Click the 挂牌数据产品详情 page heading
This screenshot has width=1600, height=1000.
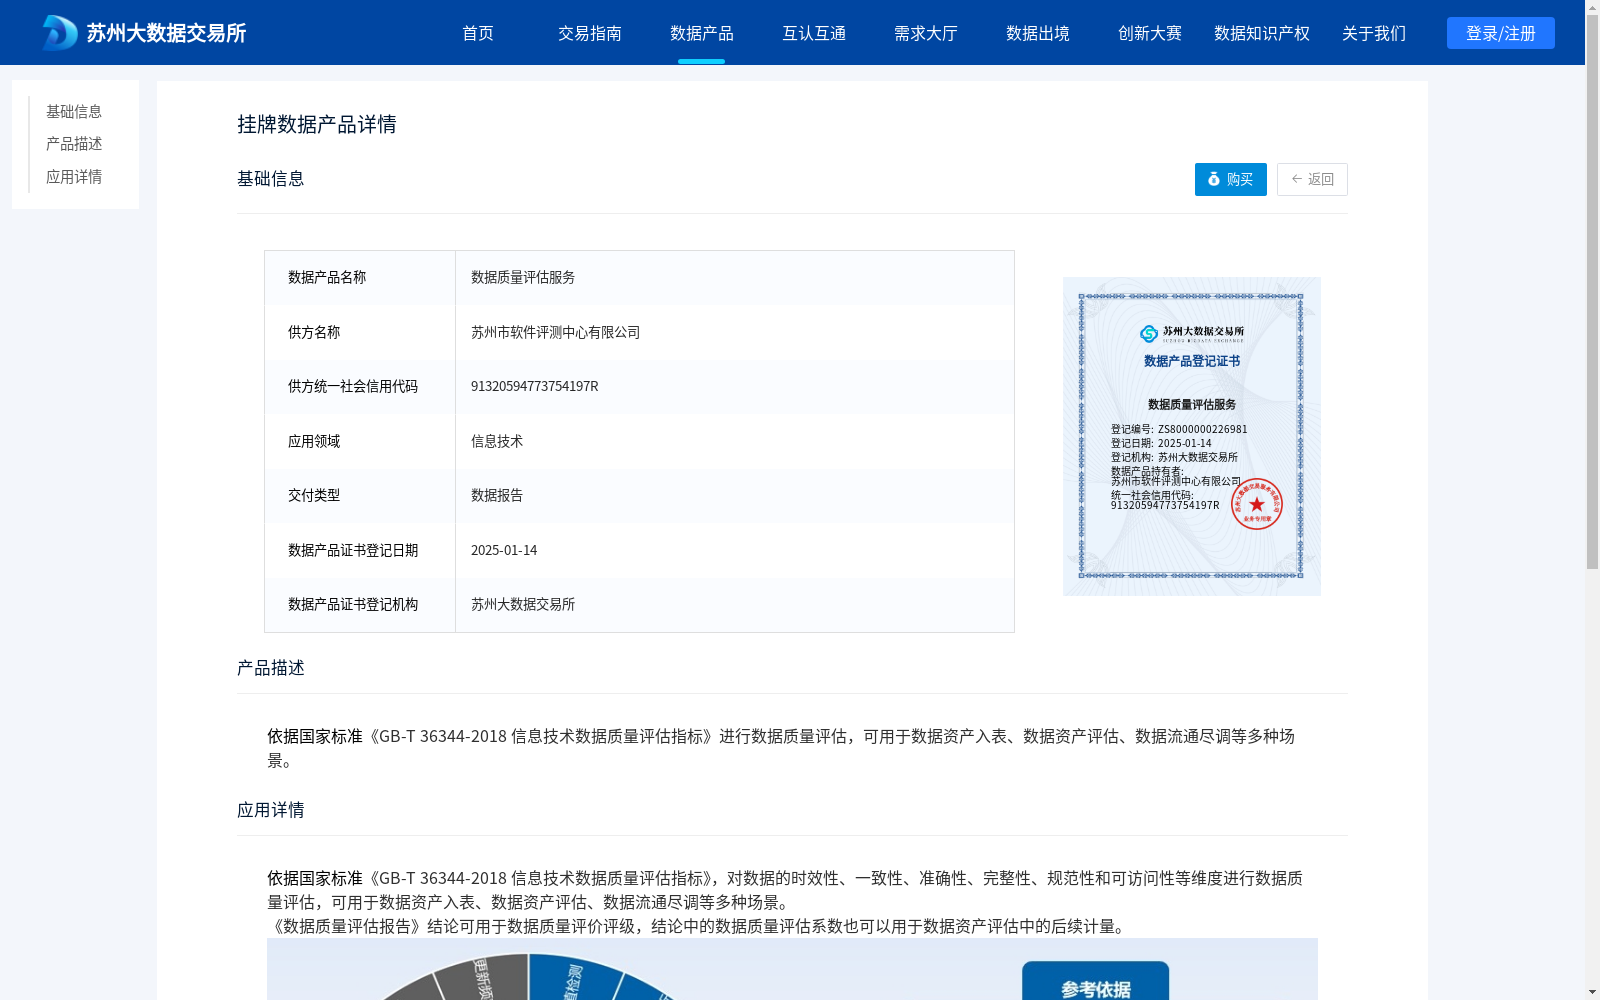click(x=317, y=124)
